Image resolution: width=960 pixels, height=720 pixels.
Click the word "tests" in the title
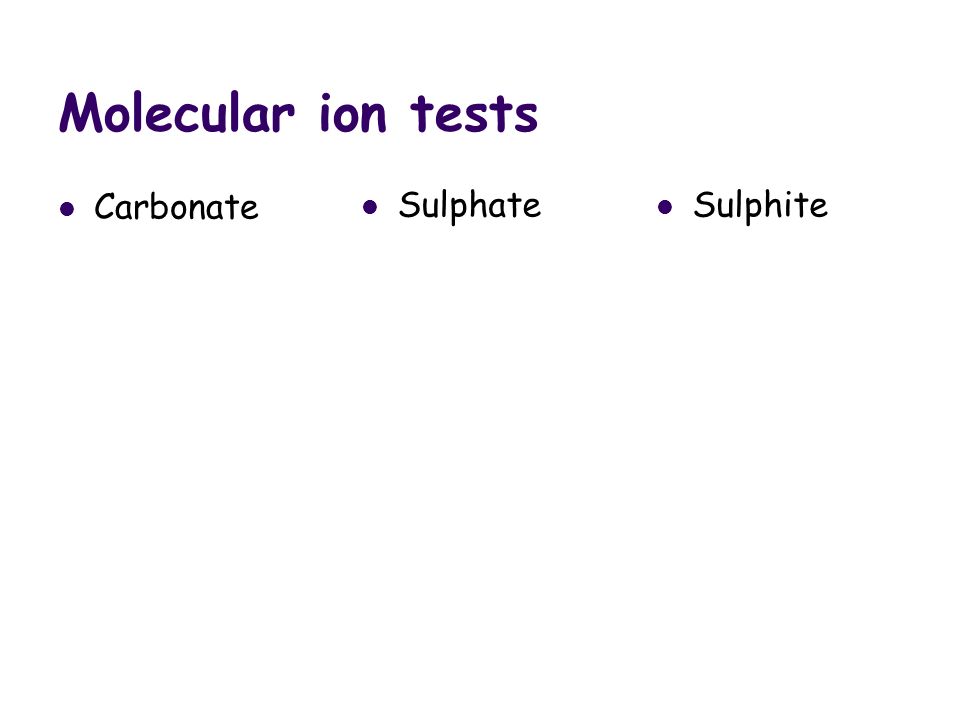click(x=474, y=114)
